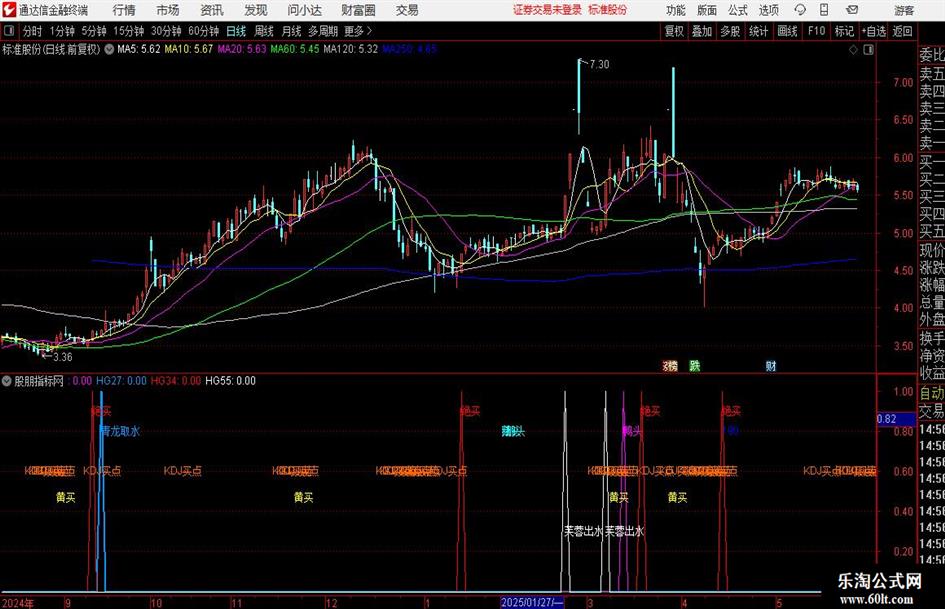Screen dimensions: 945x609
Task: Click the diamond icon above the price axis
Action: pos(853,50)
